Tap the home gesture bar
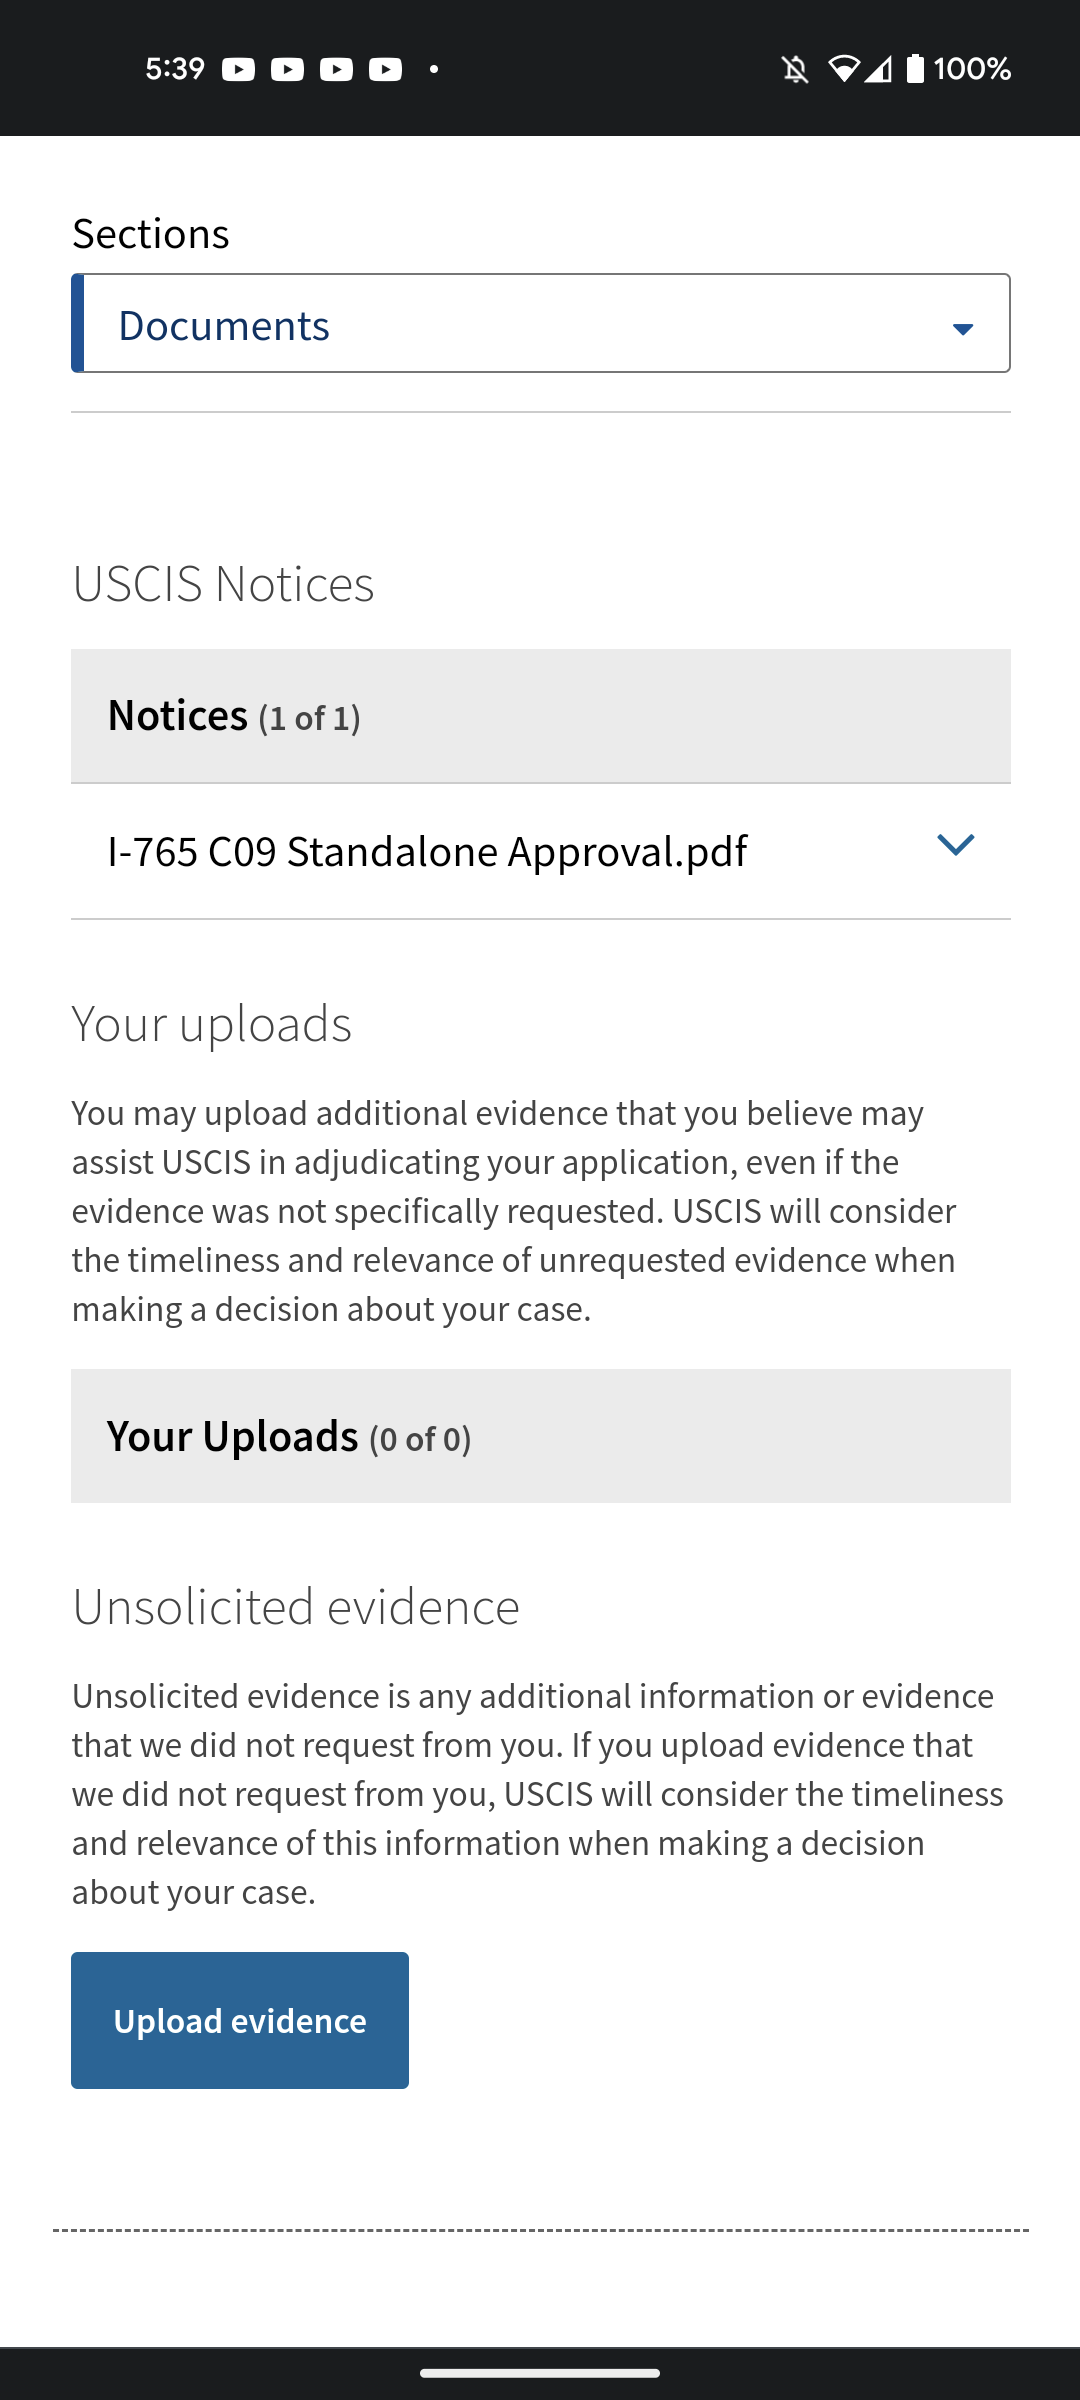 pyautogui.click(x=540, y=2373)
